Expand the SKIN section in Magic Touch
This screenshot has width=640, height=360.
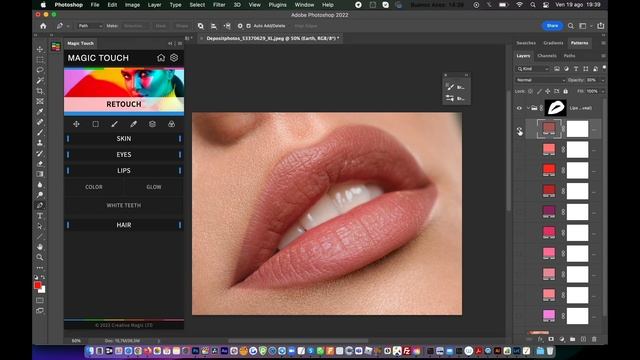coord(124,139)
